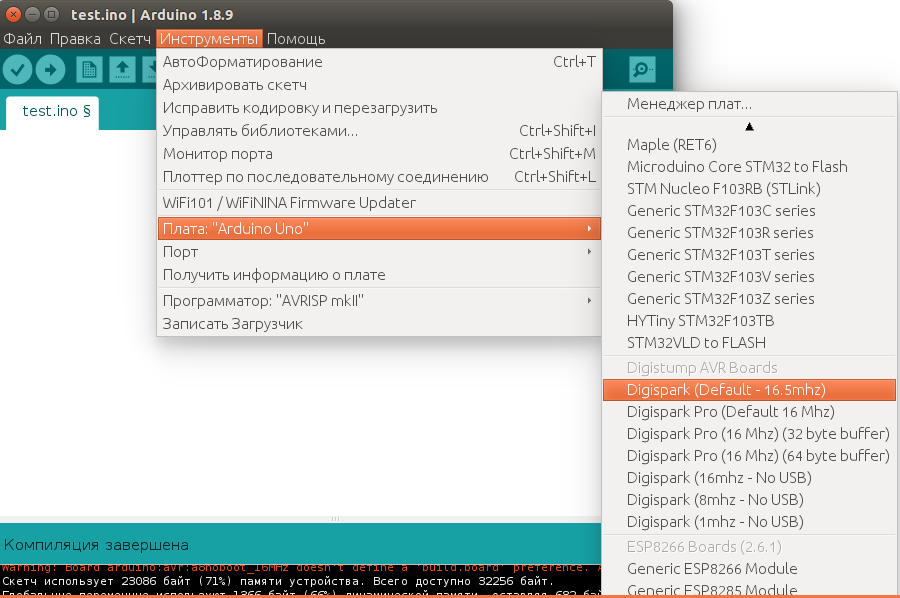Click the New sketch document icon
This screenshot has height=598, width=900.
coord(90,69)
